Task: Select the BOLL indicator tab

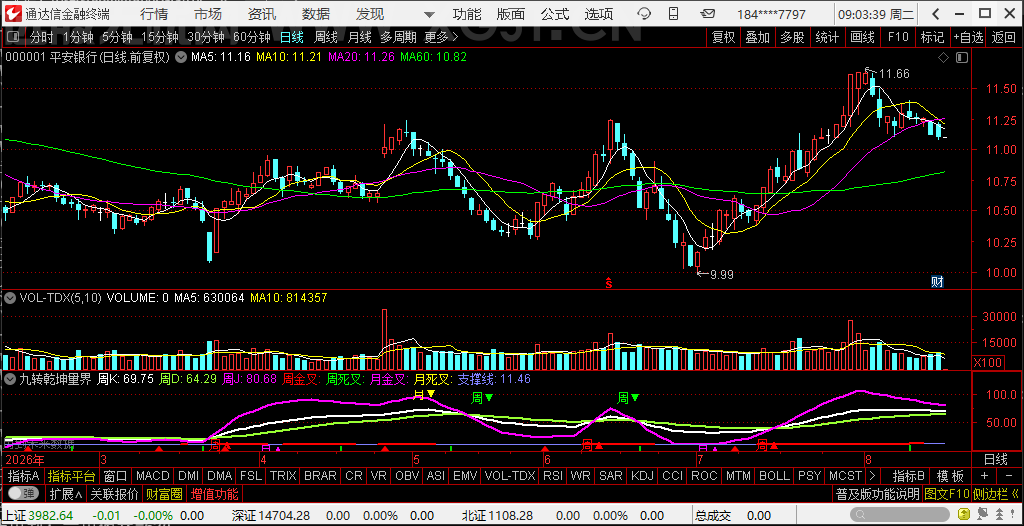Action: [774, 476]
